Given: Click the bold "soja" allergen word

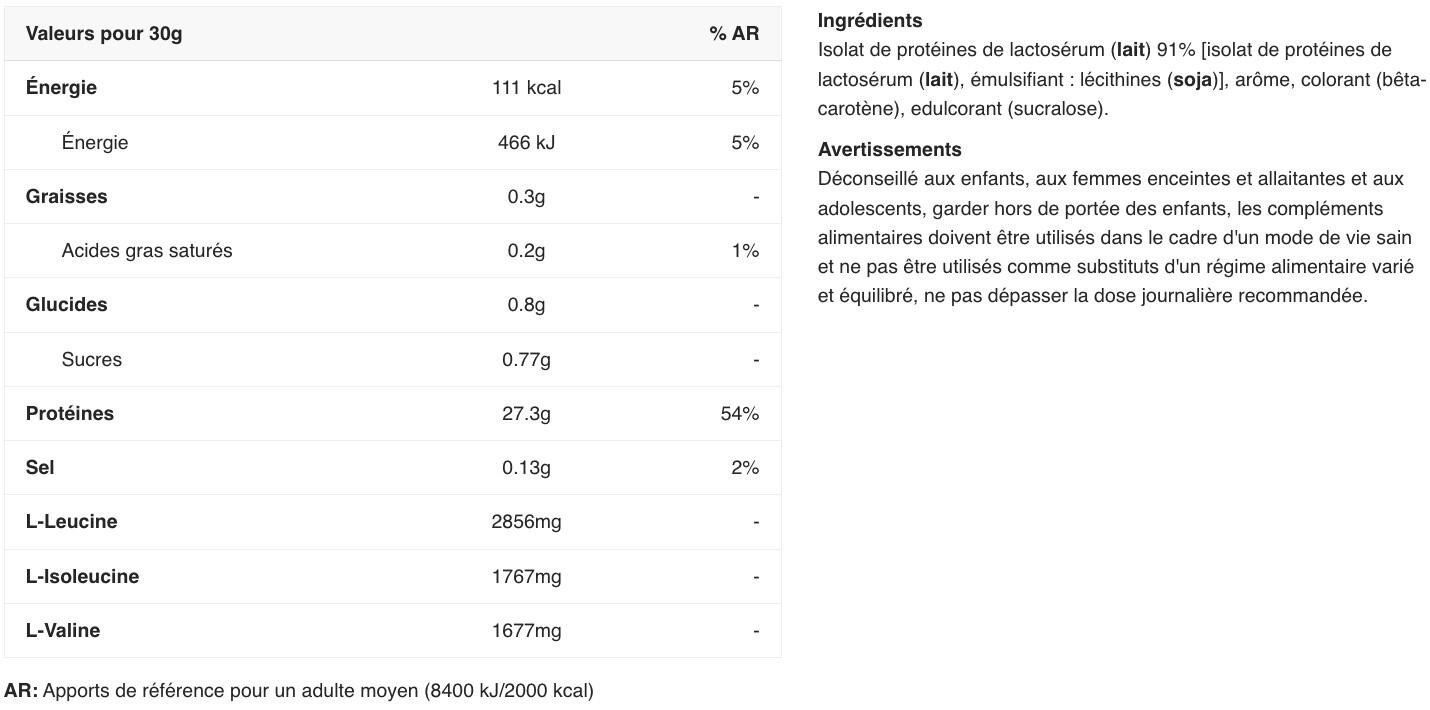Looking at the screenshot, I should (1192, 79).
